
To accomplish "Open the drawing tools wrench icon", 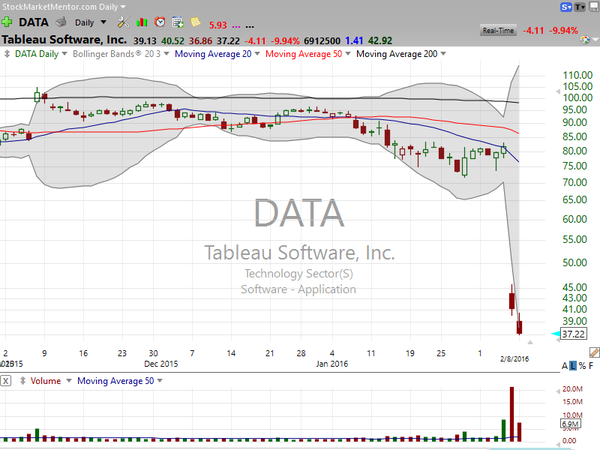I will point(121,20).
